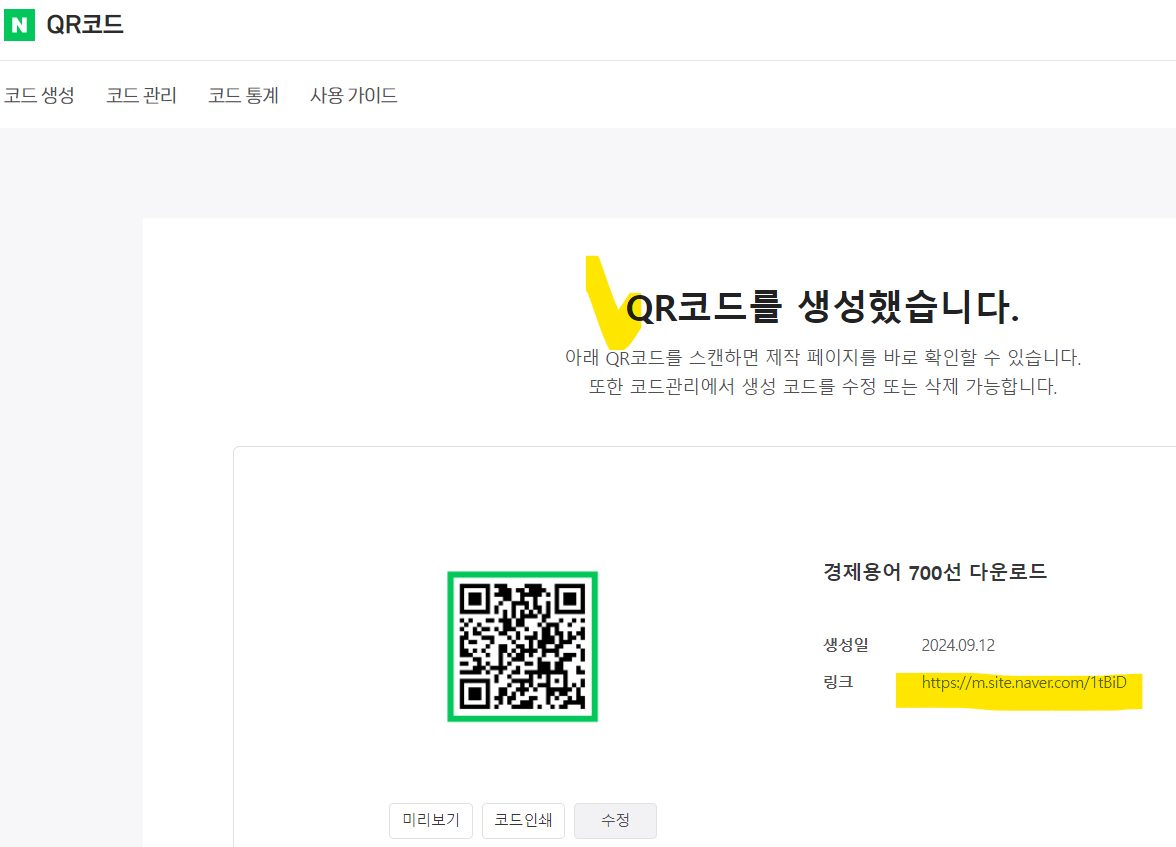This screenshot has height=847, width=1176.
Task: Open the 코드 통계 tab
Action: pyautogui.click(x=242, y=95)
